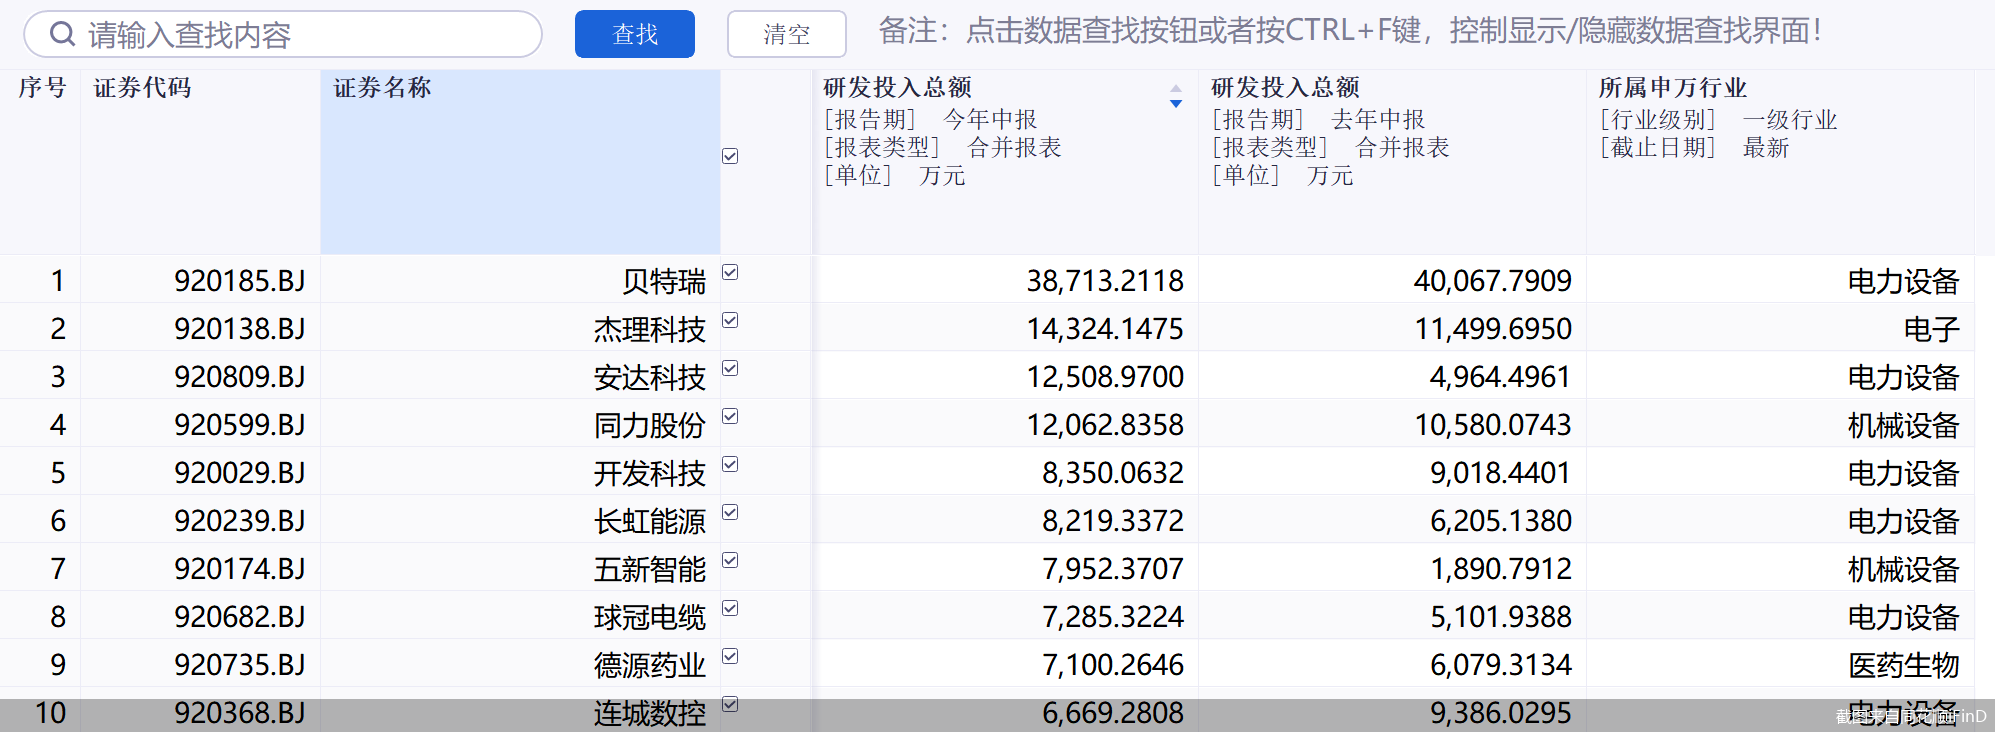This screenshot has width=1995, height=732.
Task: Select the 证券名称 column header
Action: pyautogui.click(x=520, y=162)
